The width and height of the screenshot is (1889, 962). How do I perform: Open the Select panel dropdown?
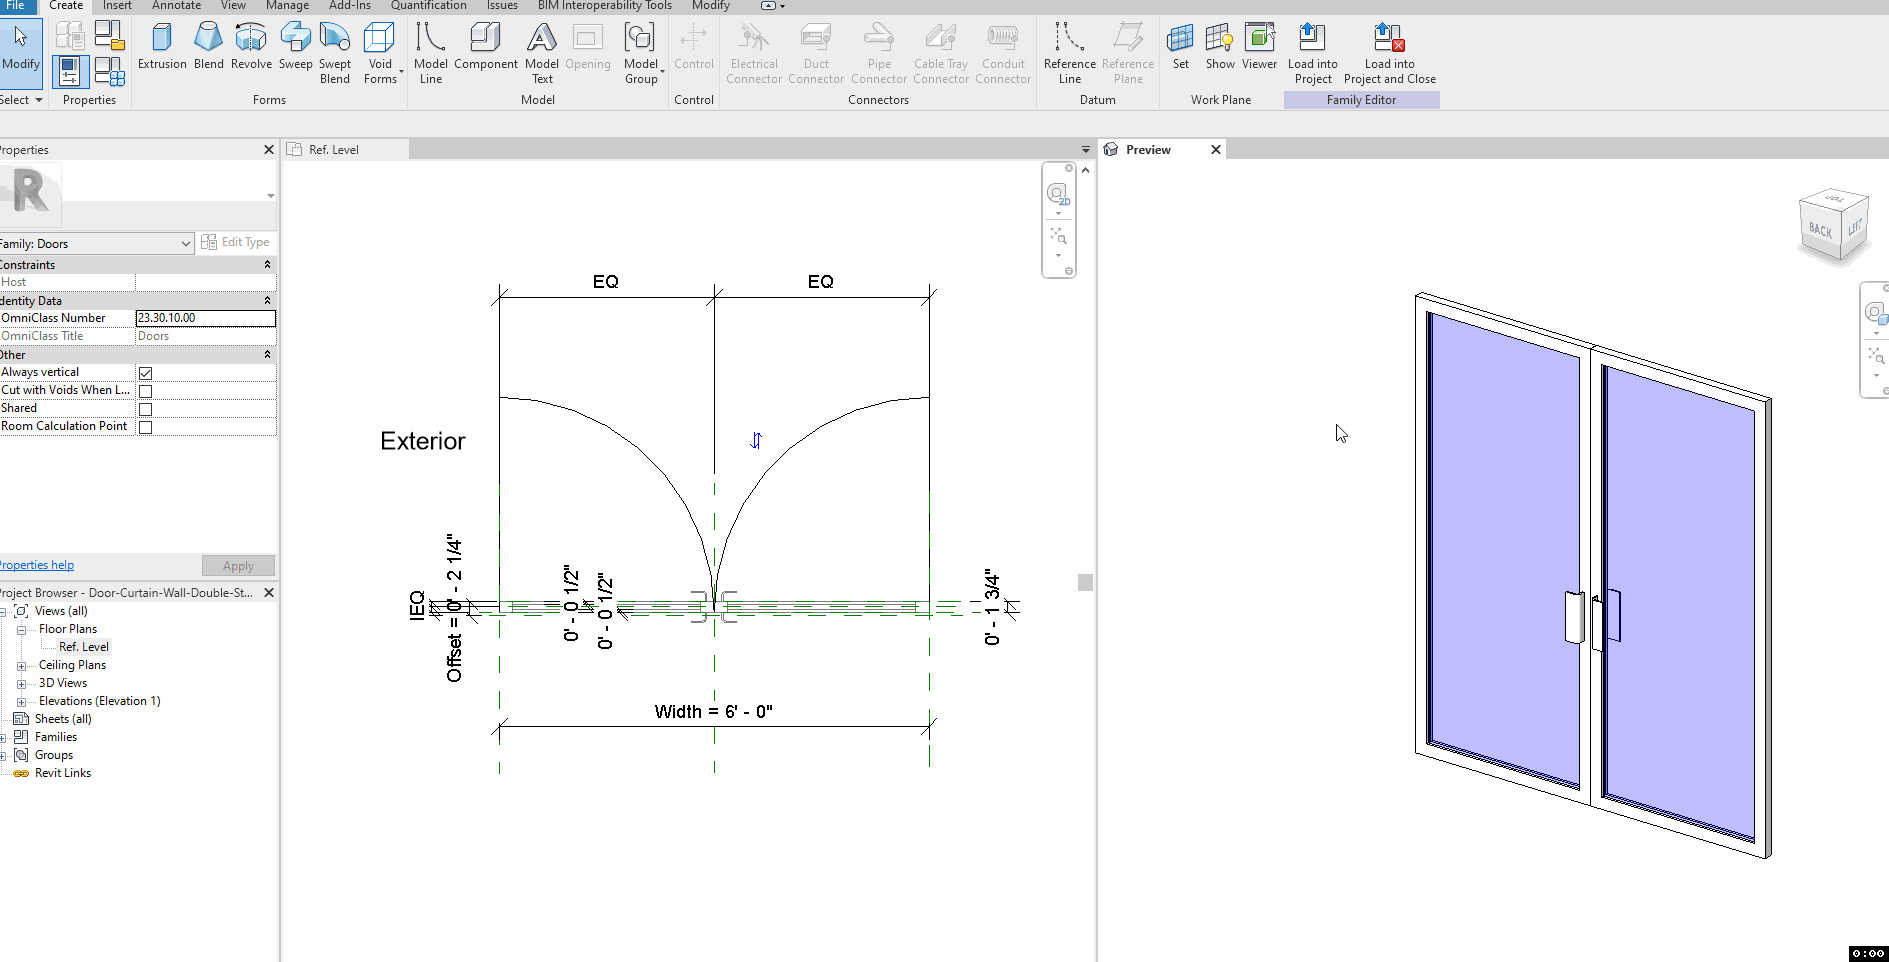coord(21,100)
